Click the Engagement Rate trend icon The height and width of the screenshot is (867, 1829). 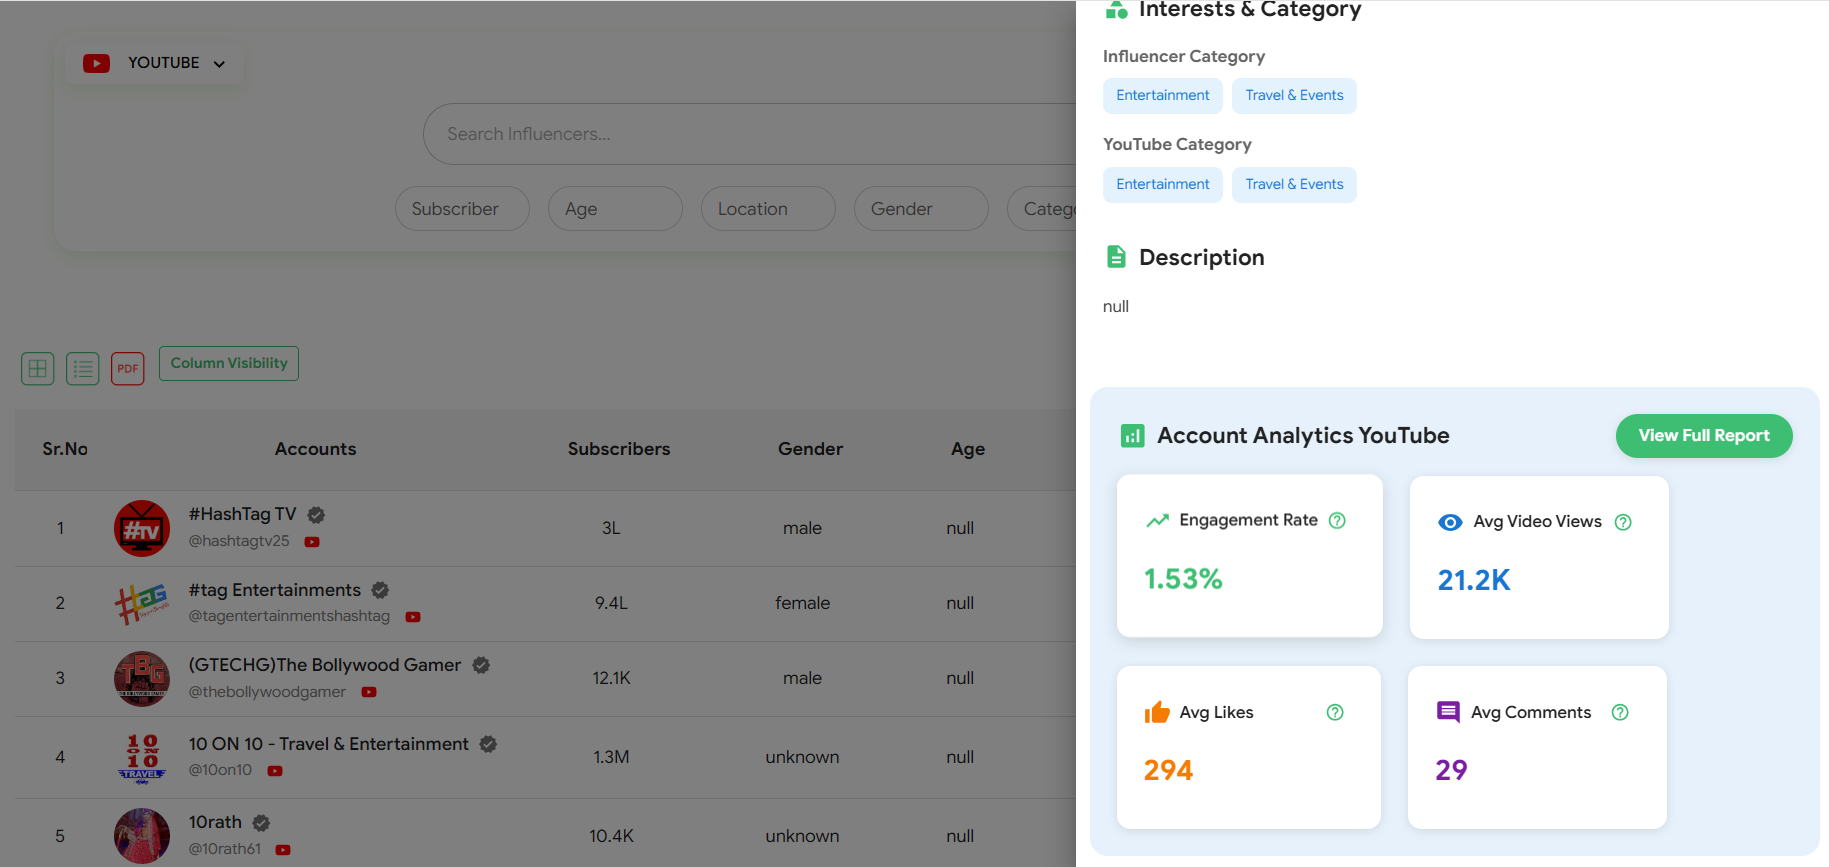(x=1157, y=520)
